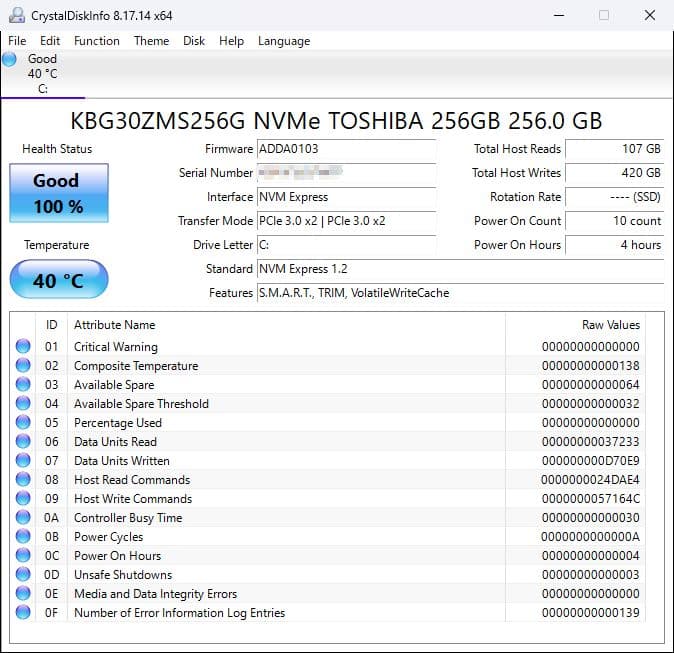Click the Total Host Writes value 420 GB
Screen dimensions: 674x653
615,173
